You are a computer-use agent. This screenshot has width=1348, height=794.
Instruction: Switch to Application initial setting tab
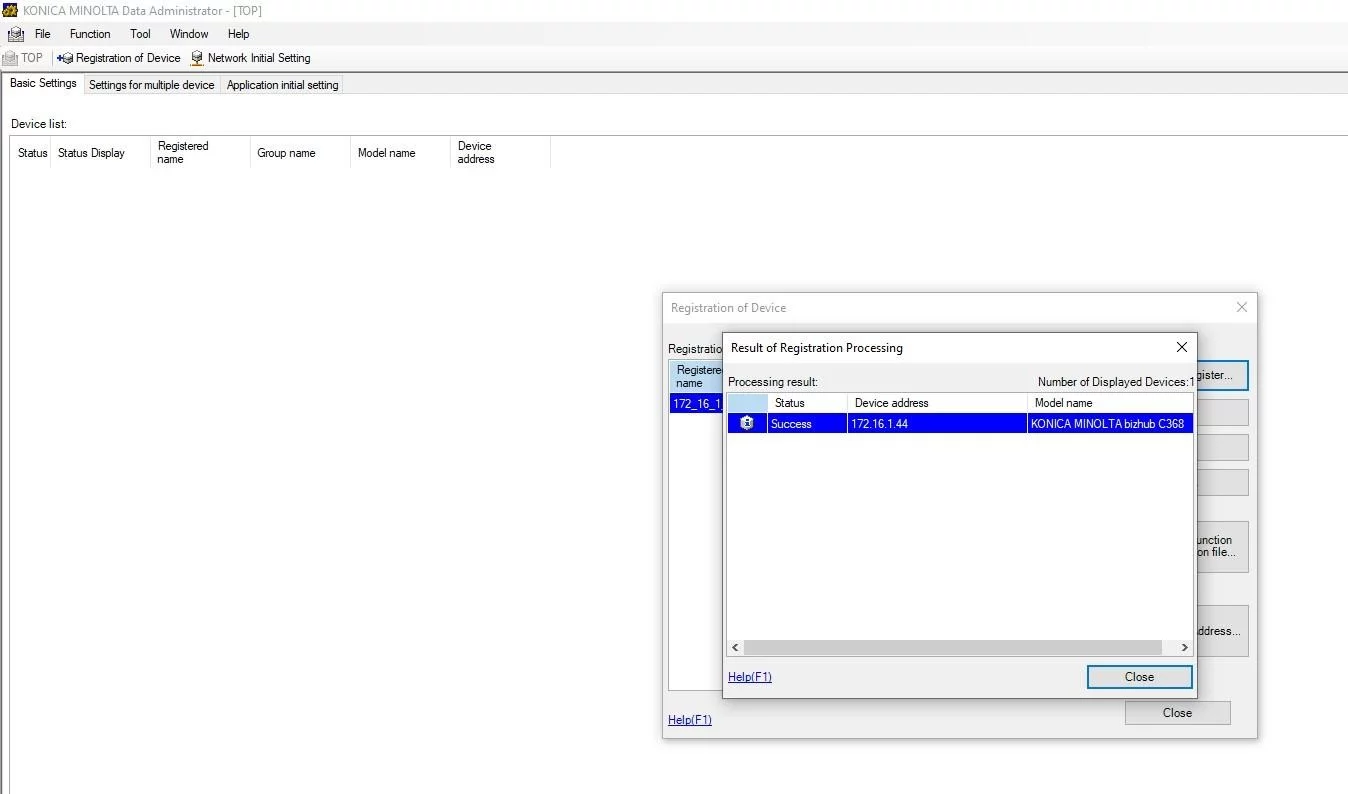(282, 85)
